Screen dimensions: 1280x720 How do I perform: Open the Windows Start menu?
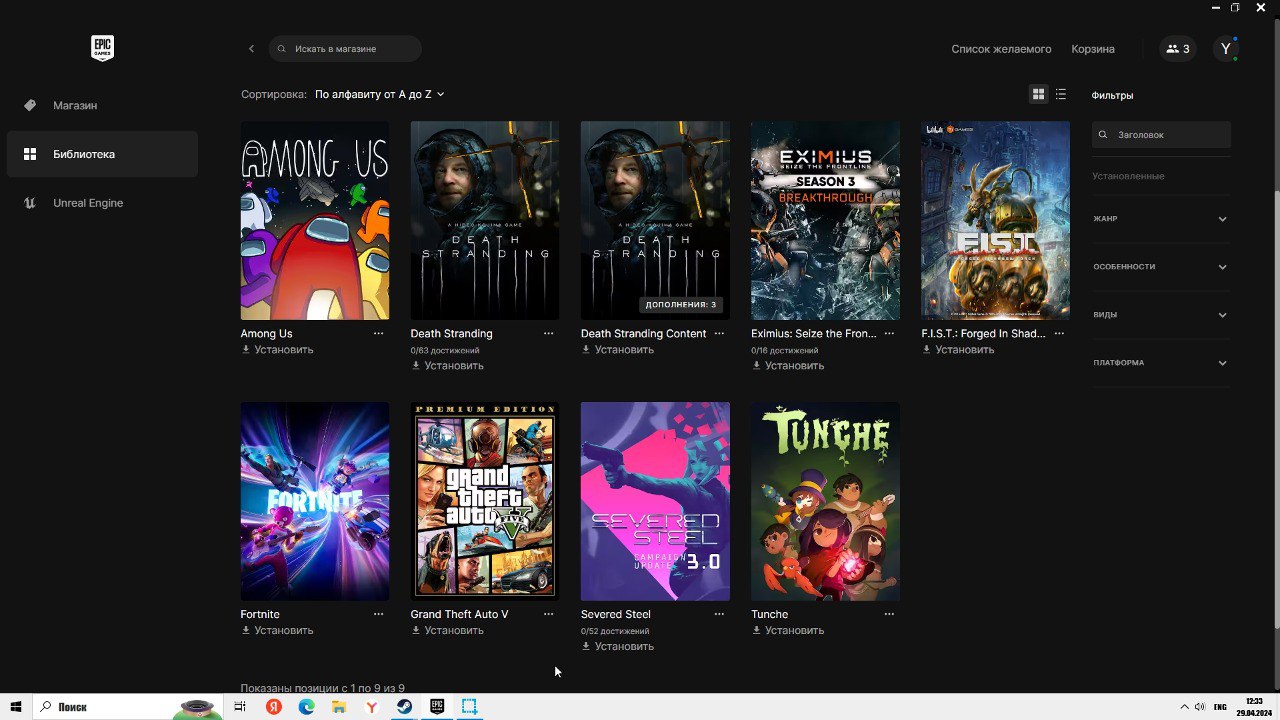coord(15,707)
